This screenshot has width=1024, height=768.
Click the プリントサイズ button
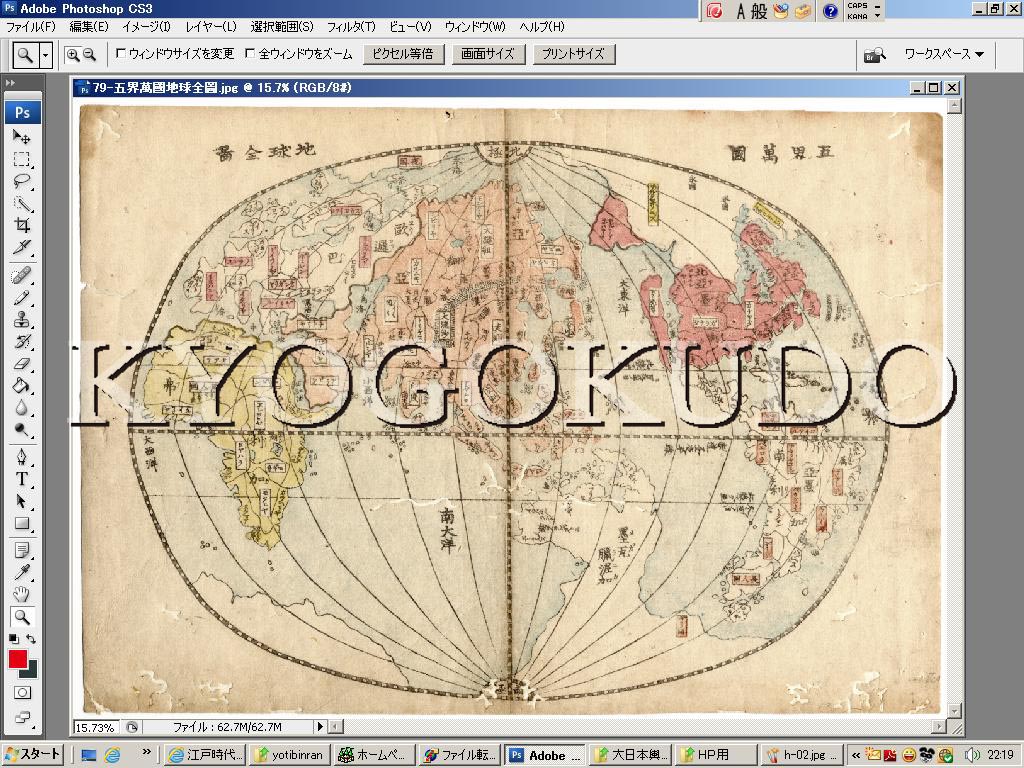coord(573,54)
